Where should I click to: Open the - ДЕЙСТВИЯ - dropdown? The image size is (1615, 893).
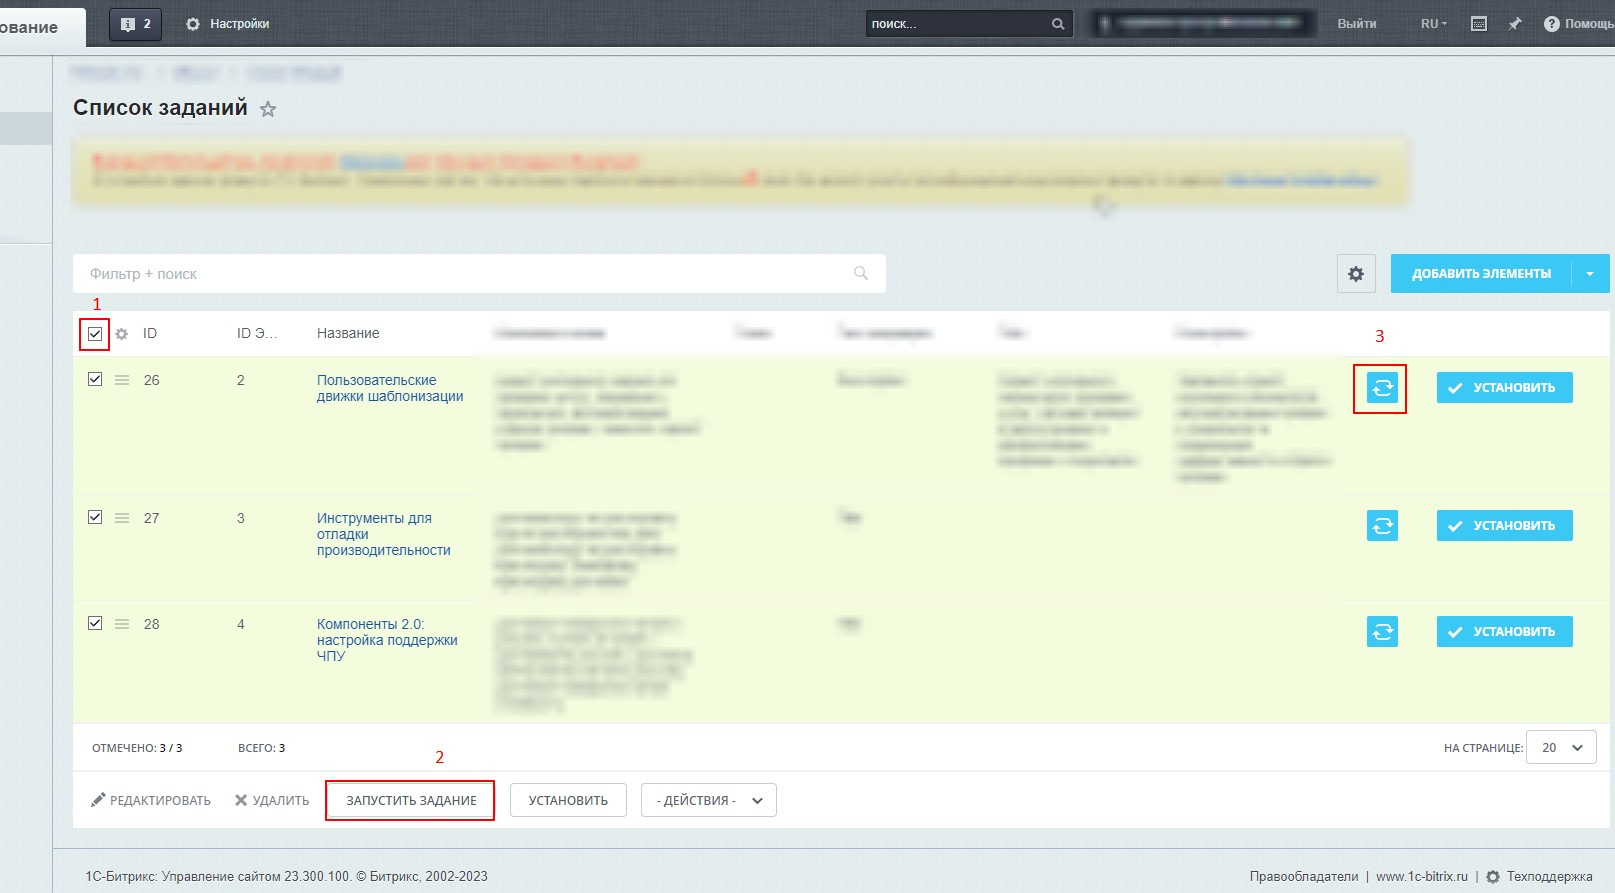(x=709, y=800)
